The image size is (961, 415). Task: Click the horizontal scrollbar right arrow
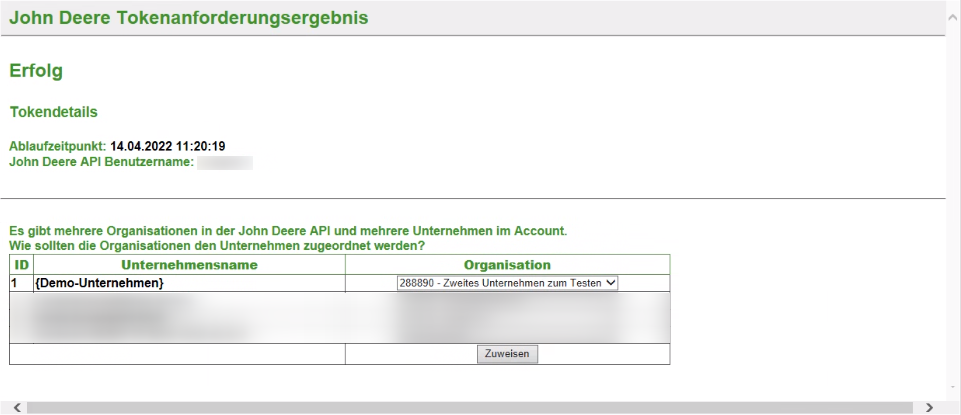click(x=931, y=407)
